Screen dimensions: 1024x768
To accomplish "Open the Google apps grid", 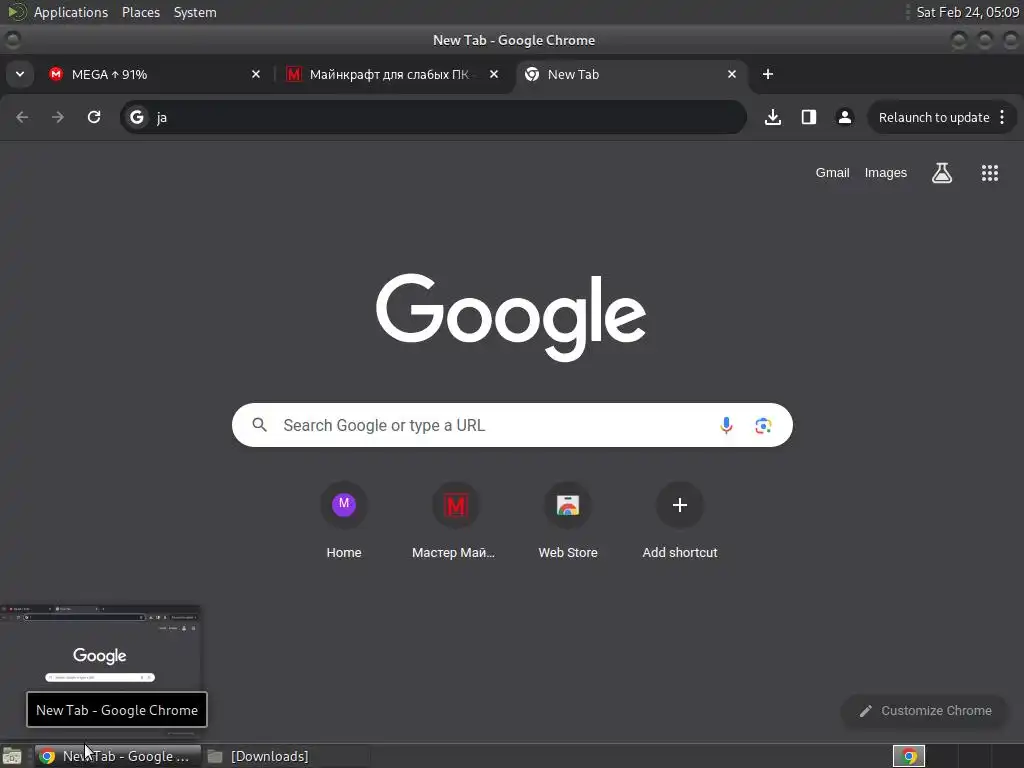I will click(990, 173).
